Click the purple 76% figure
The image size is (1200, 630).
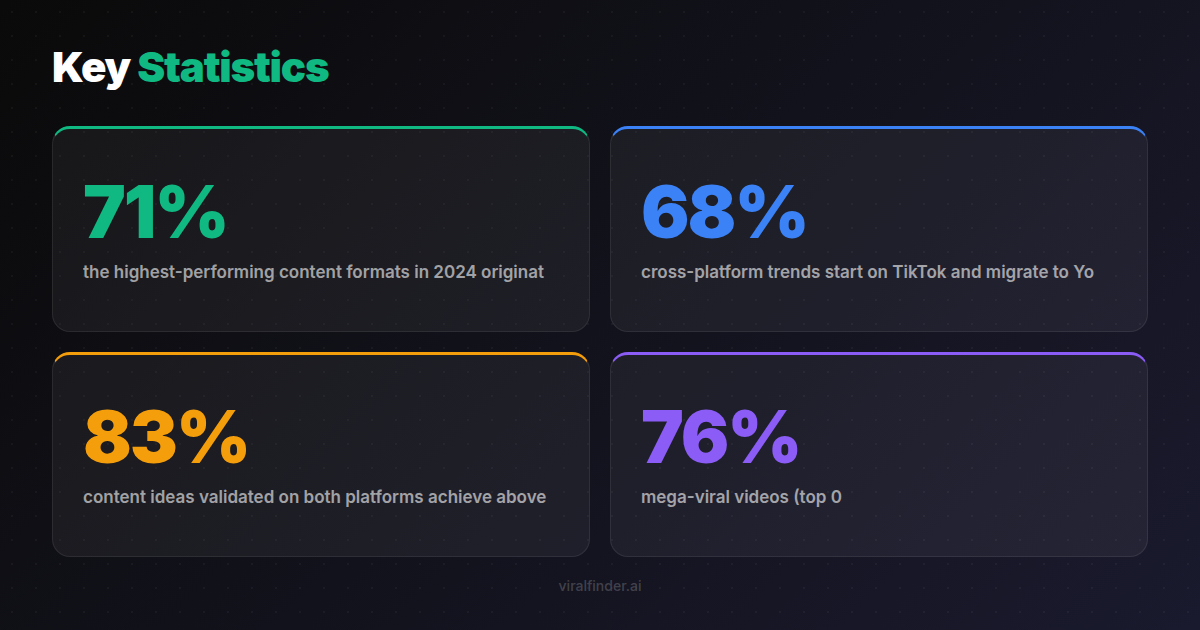pyautogui.click(x=719, y=437)
